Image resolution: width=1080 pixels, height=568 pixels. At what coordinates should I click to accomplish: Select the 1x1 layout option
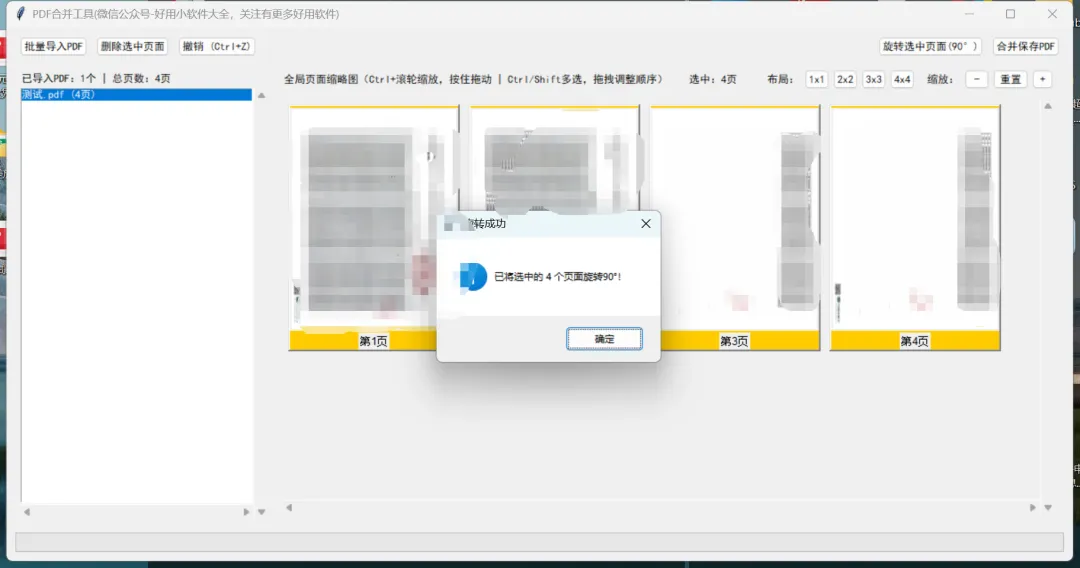[816, 79]
